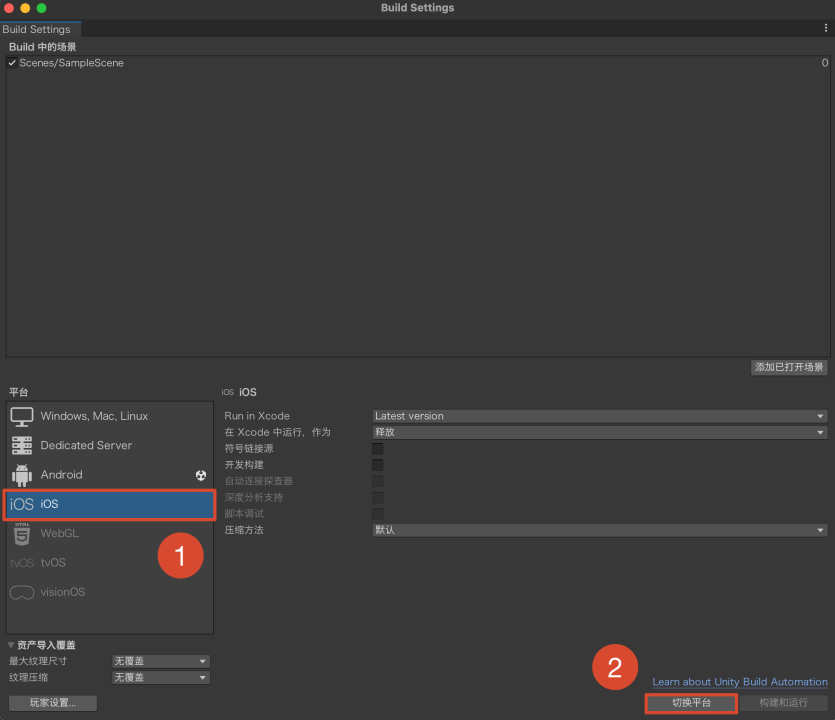Click the WebGL HTML5 icon

22,534
